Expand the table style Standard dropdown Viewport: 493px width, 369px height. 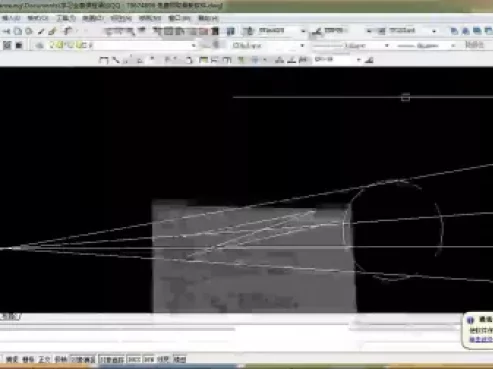tap(434, 31)
